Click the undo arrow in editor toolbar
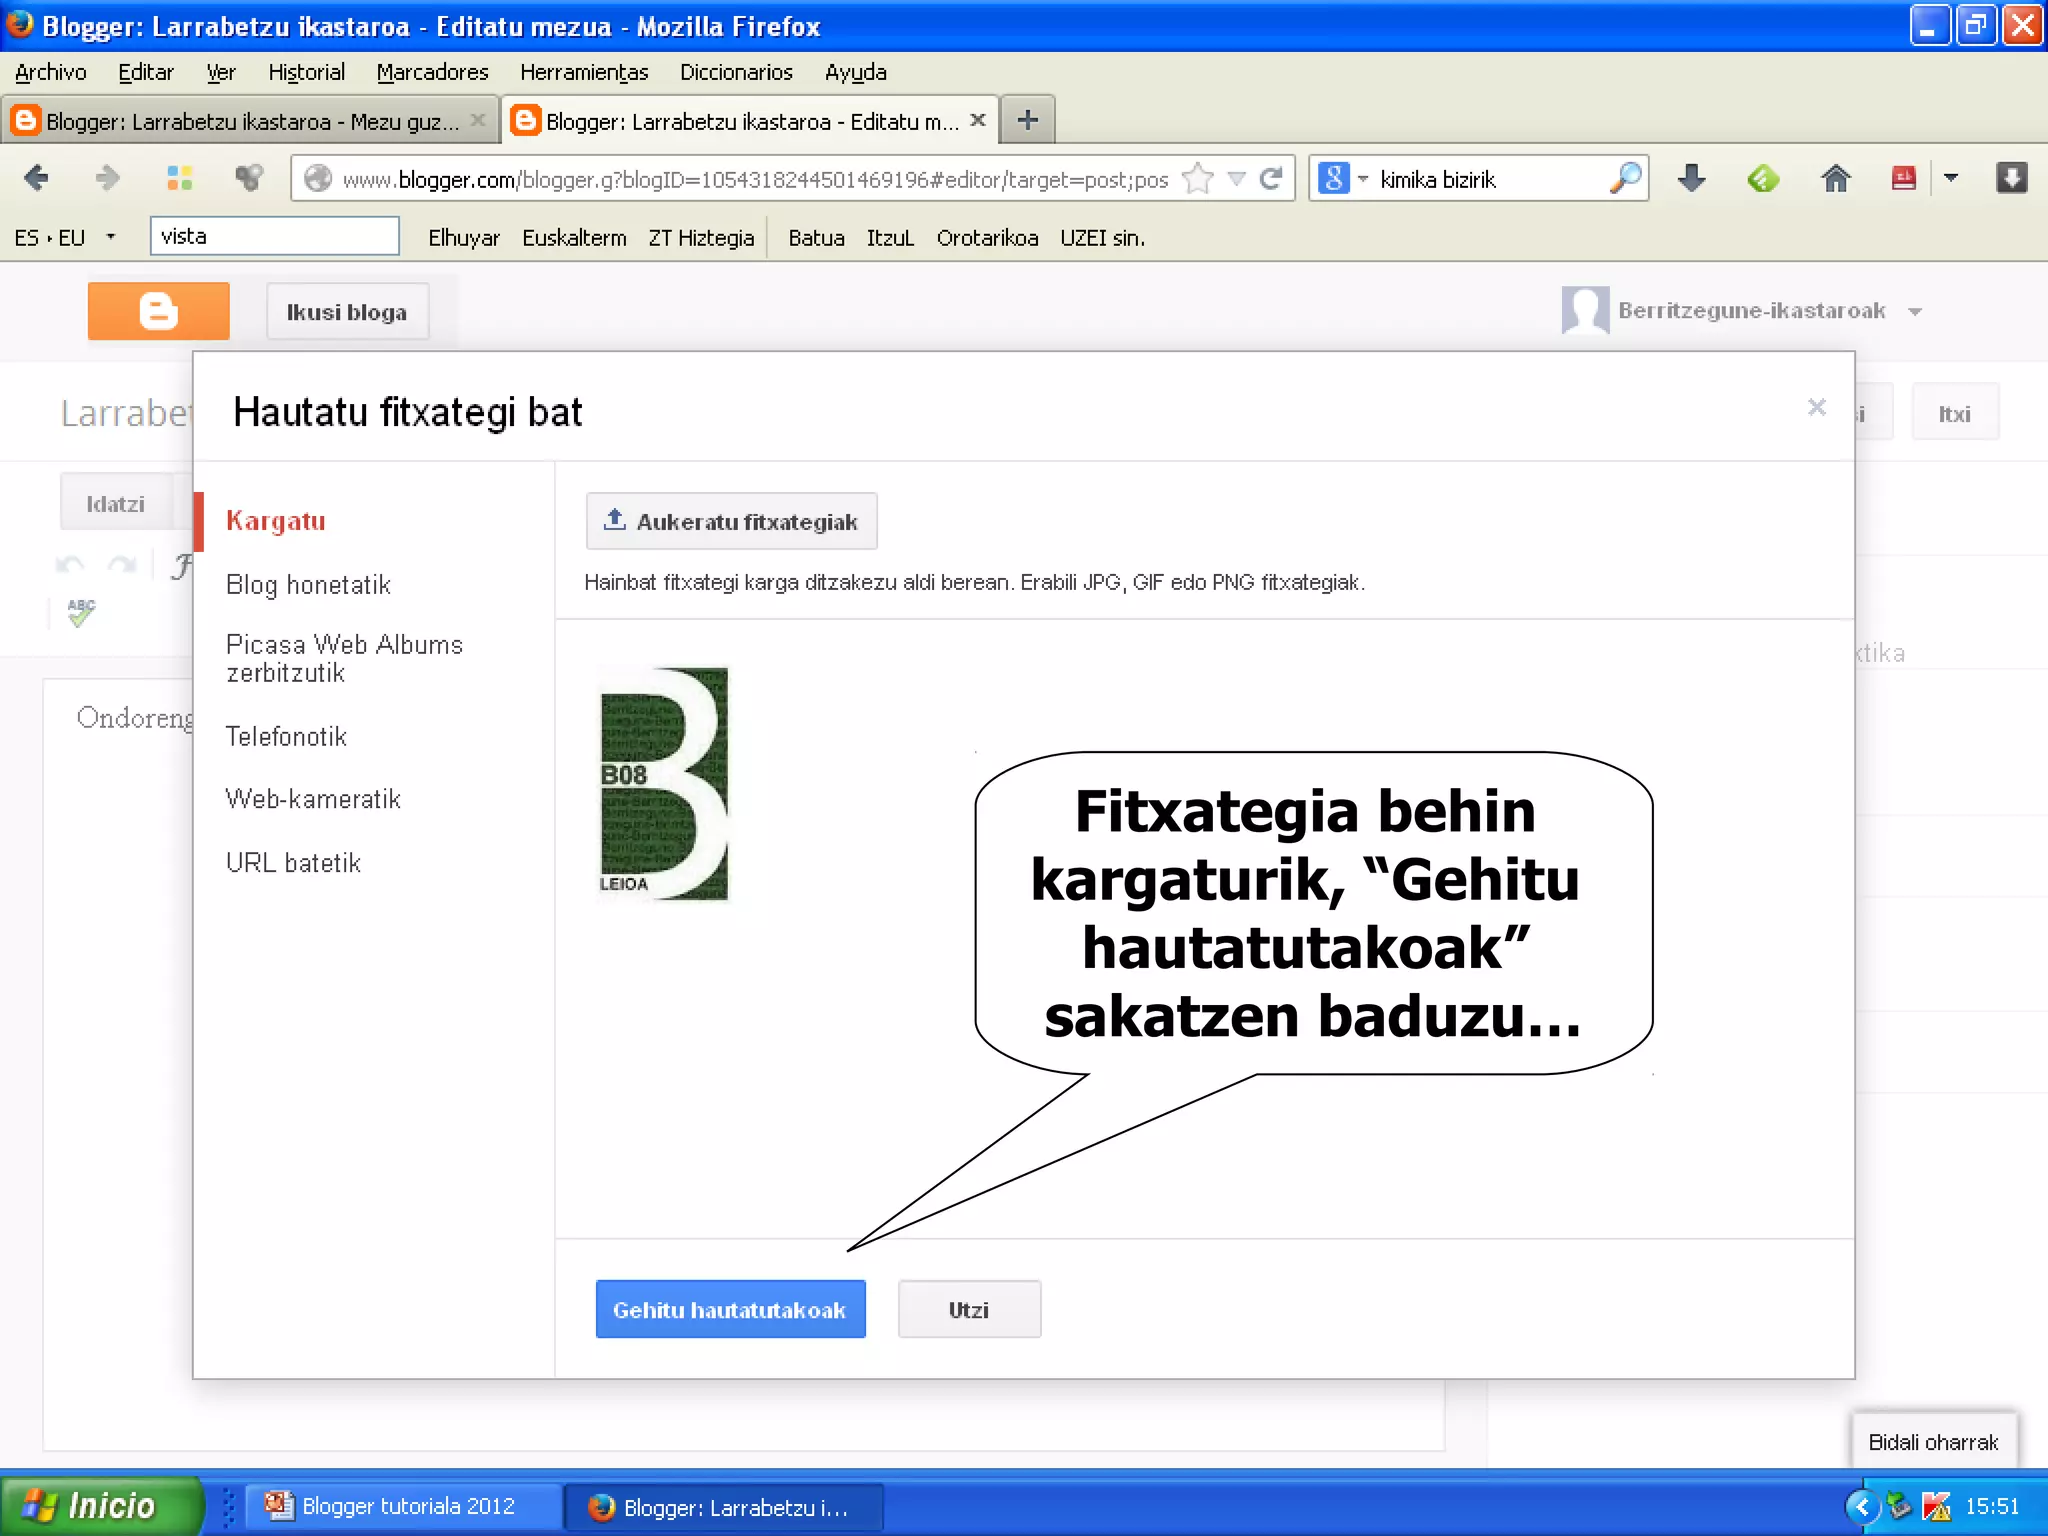 pyautogui.click(x=70, y=565)
